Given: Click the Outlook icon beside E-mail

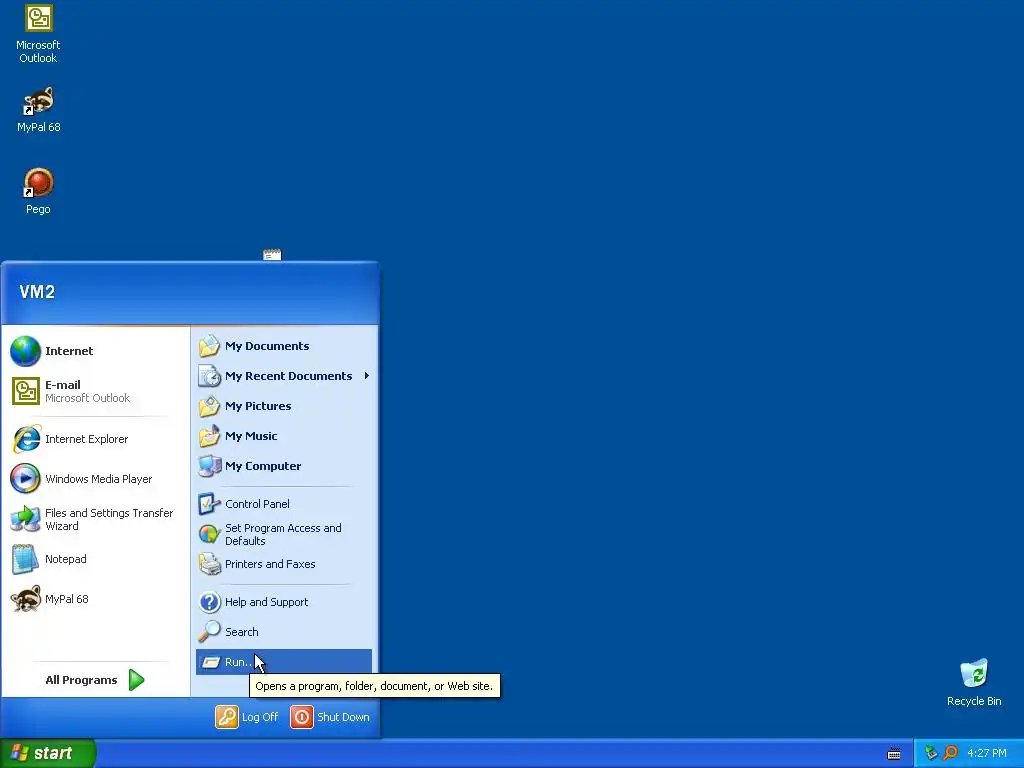Looking at the screenshot, I should pyautogui.click(x=25, y=391).
